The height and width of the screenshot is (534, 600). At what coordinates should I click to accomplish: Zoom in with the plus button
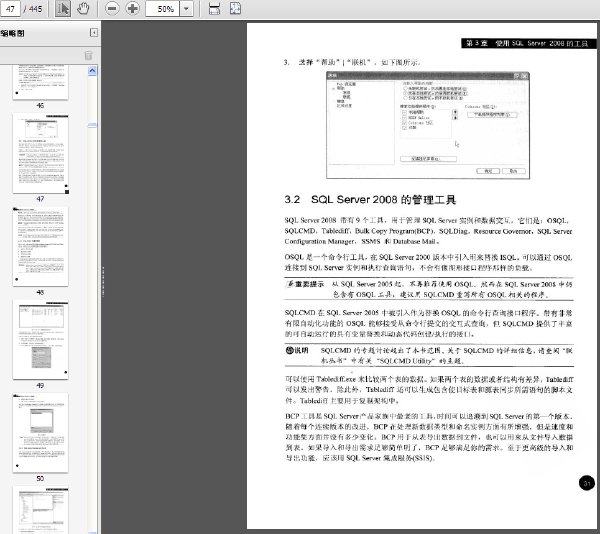coord(132,8)
